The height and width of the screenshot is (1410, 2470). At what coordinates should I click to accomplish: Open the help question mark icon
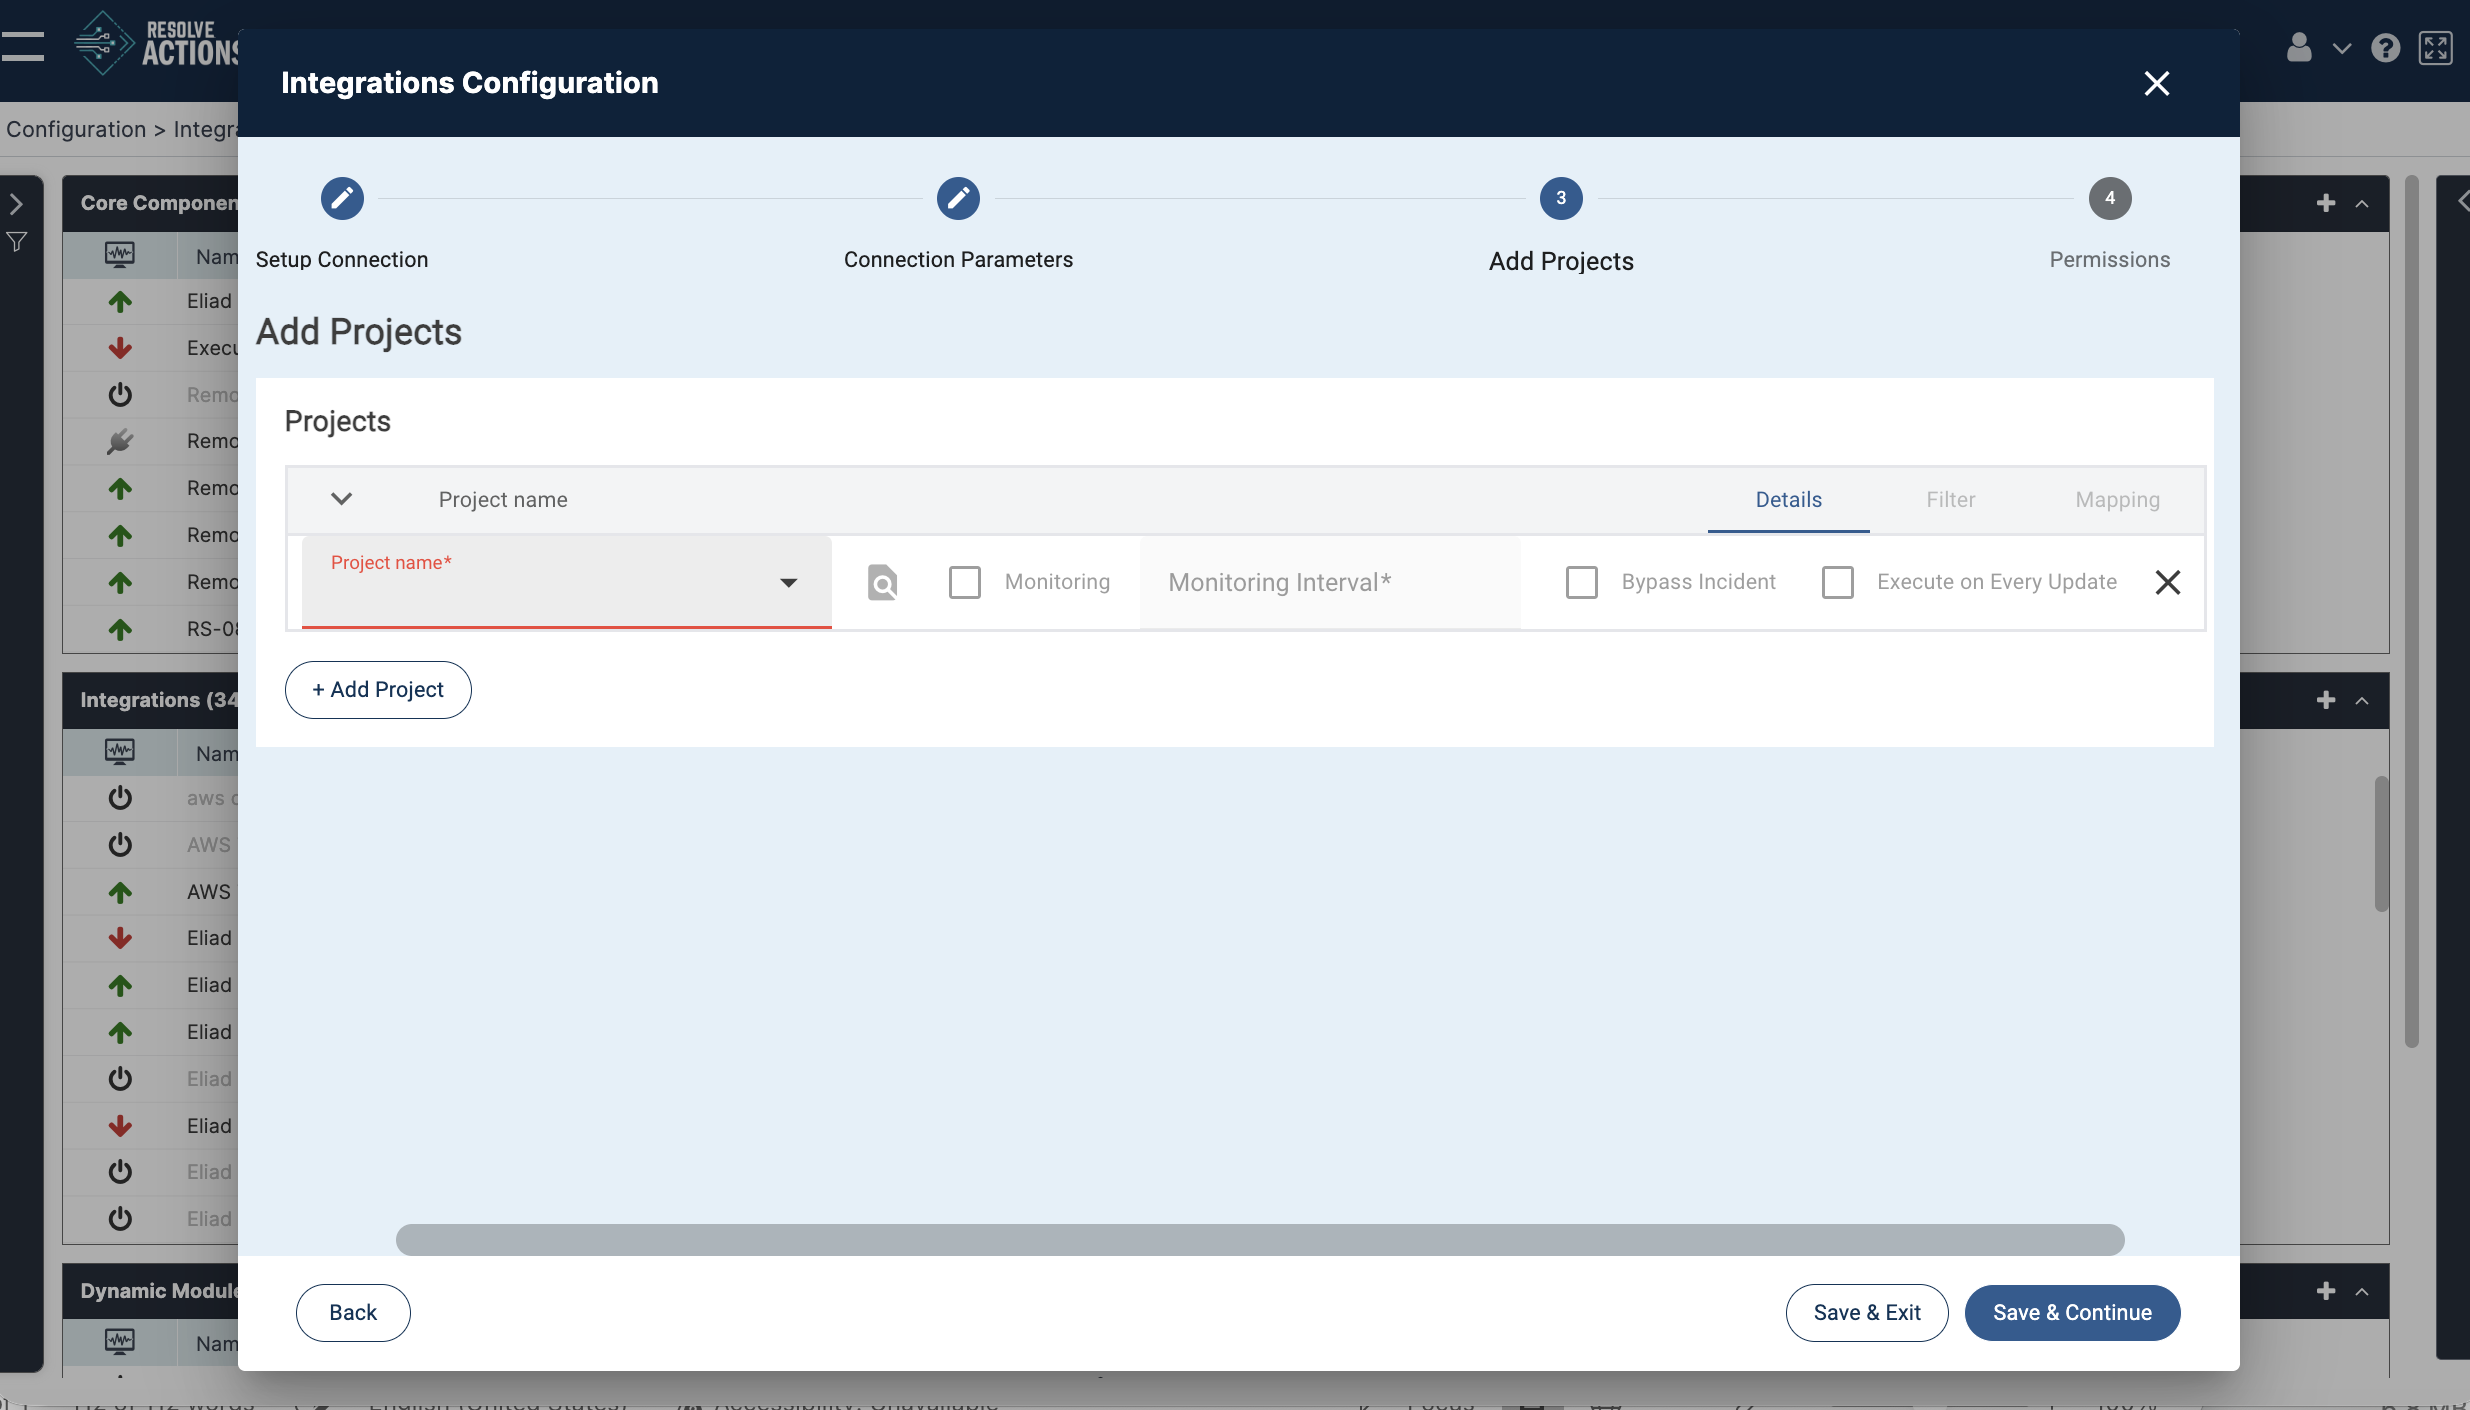[2385, 48]
